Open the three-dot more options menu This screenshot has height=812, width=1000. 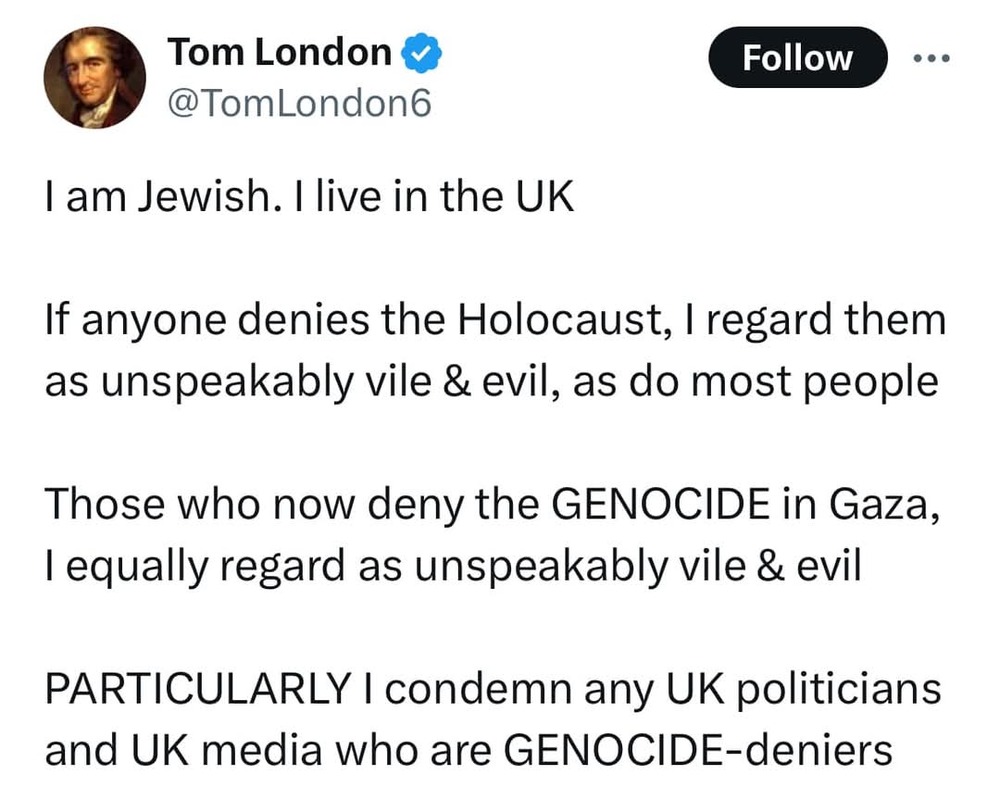click(x=931, y=58)
